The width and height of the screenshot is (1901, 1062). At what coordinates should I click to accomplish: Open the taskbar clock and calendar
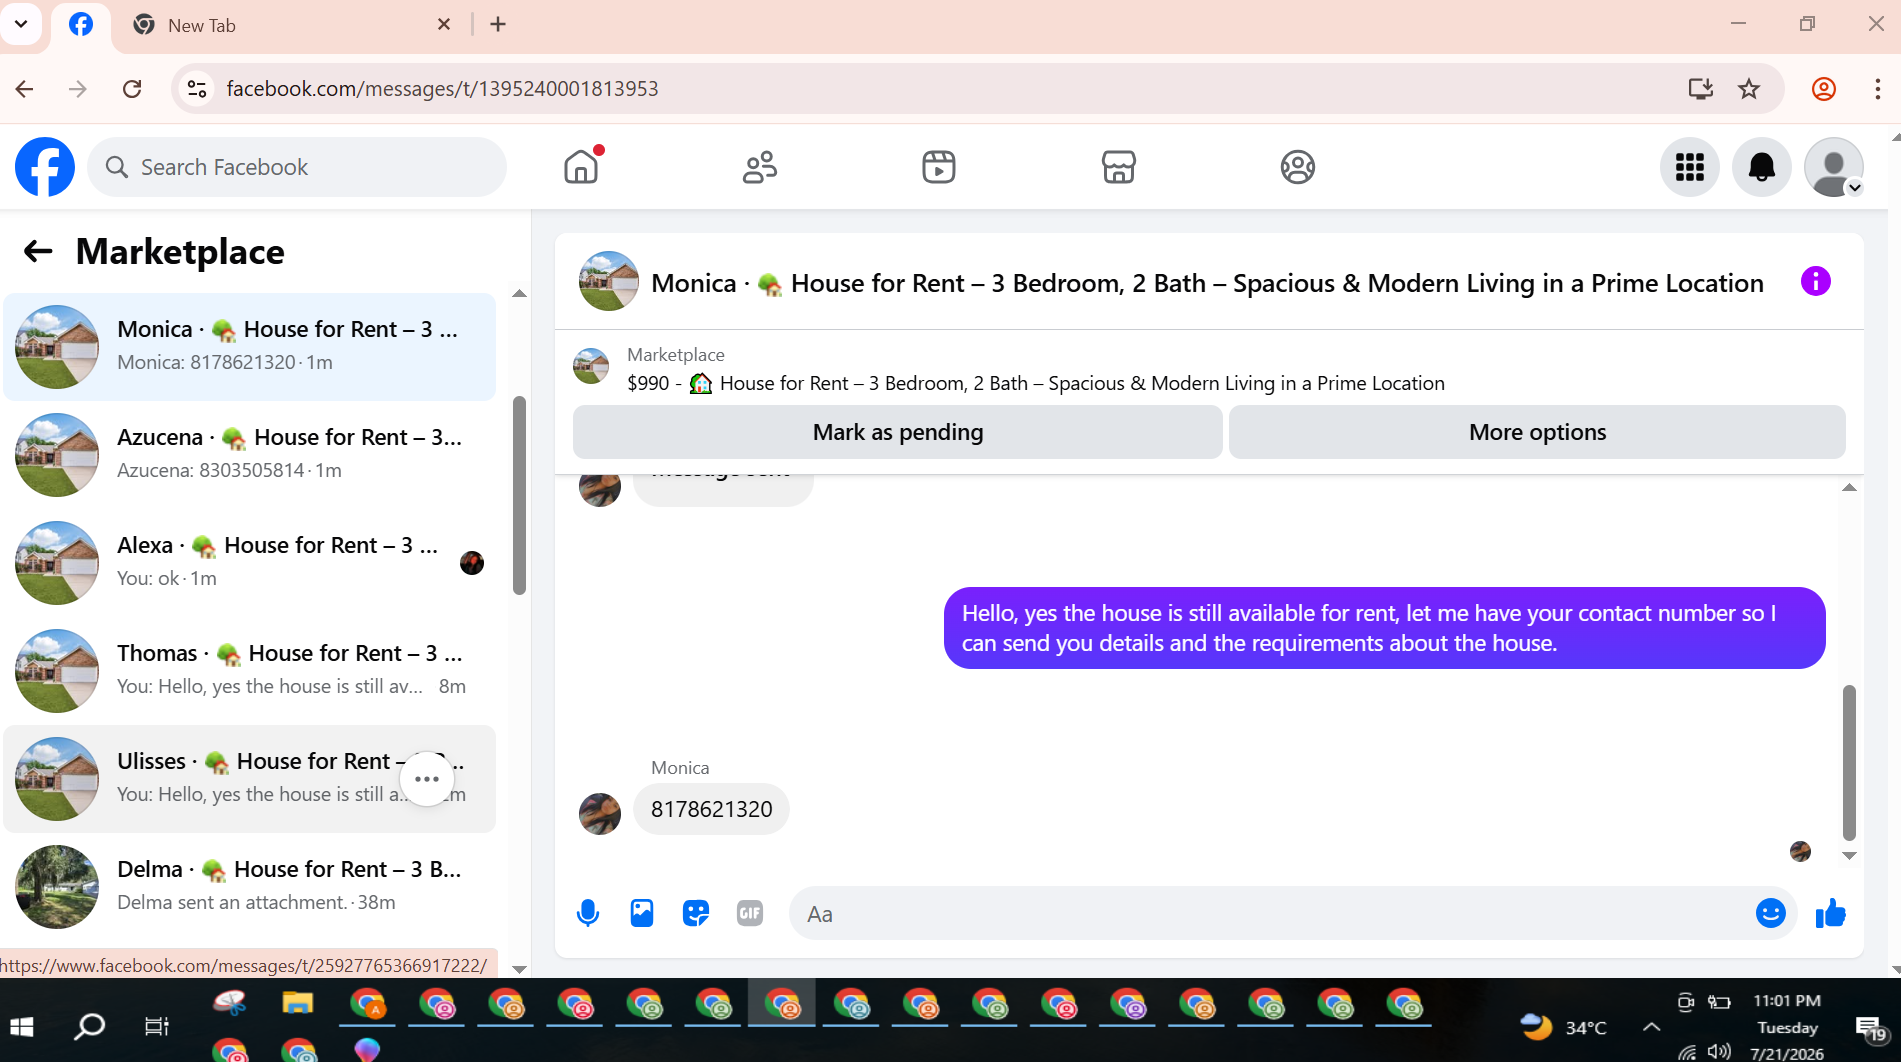1787,1026
